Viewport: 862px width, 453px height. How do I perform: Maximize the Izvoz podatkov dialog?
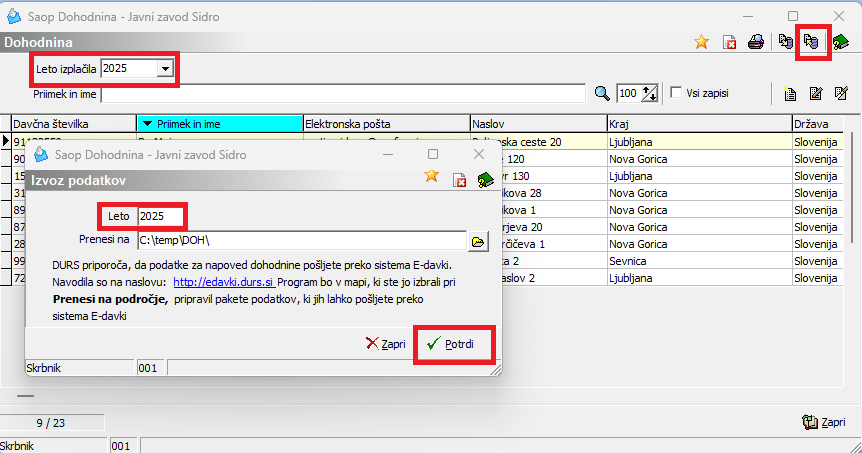click(x=433, y=154)
